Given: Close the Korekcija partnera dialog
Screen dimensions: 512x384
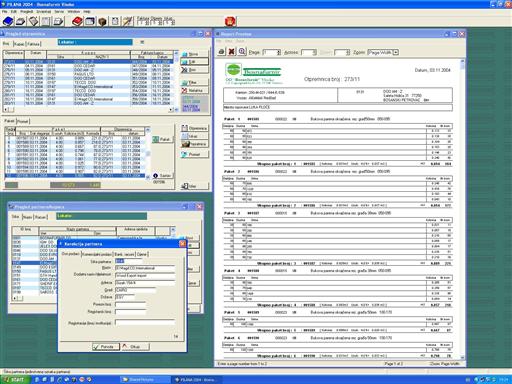Looking at the screenshot, I should 182,244.
